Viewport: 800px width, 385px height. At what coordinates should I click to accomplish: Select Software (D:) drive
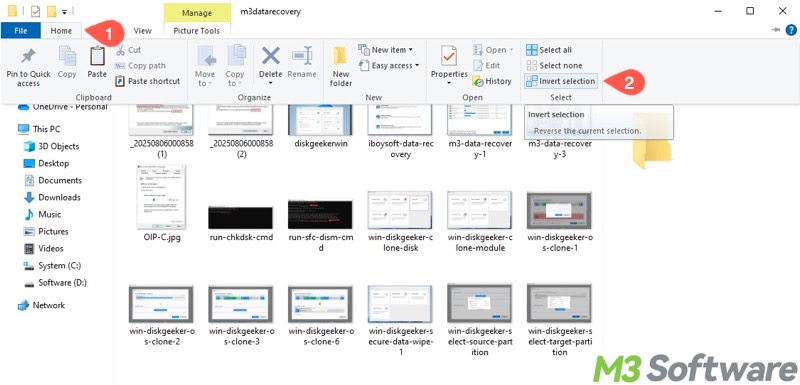click(55, 283)
